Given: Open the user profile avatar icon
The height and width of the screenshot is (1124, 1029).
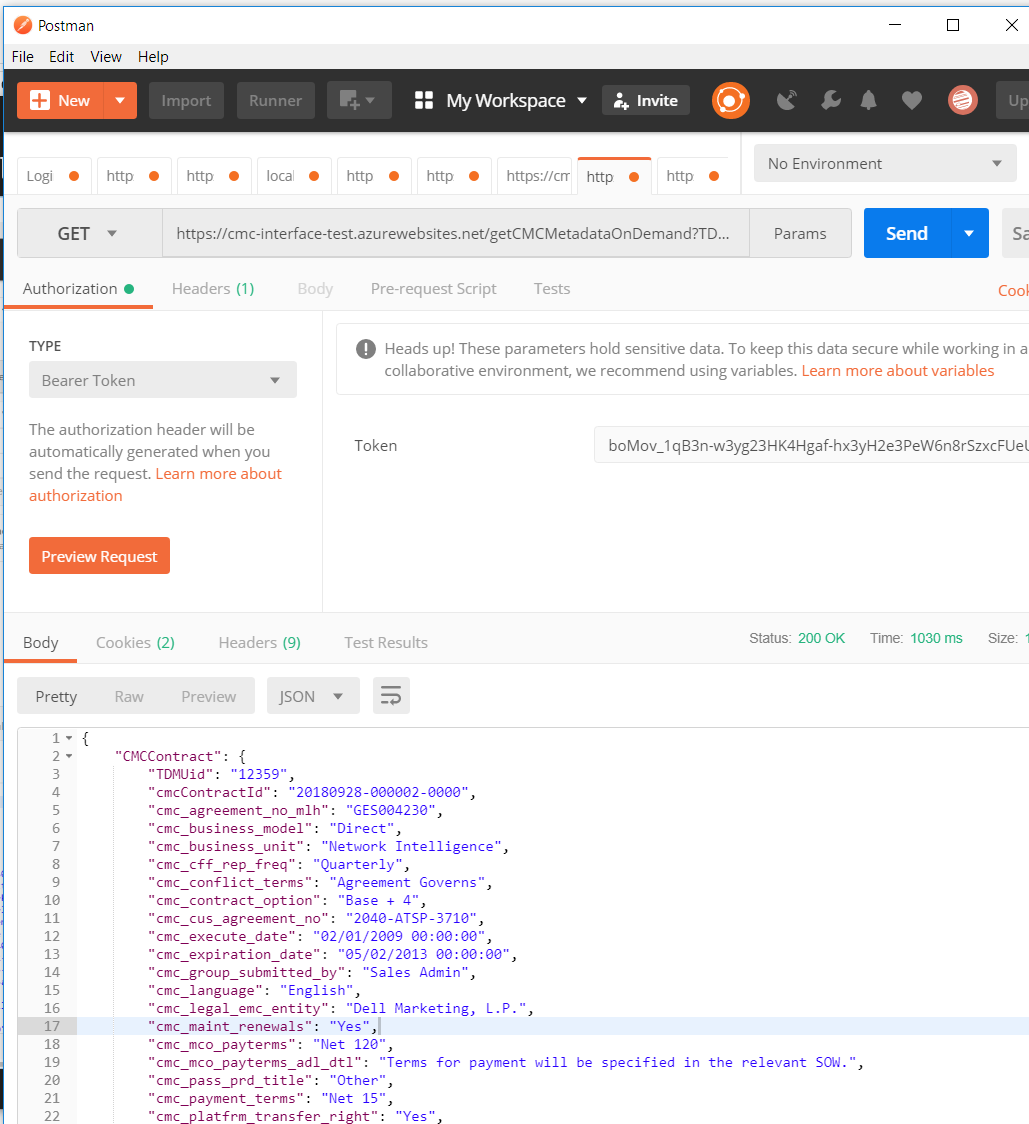Looking at the screenshot, I should click(962, 101).
